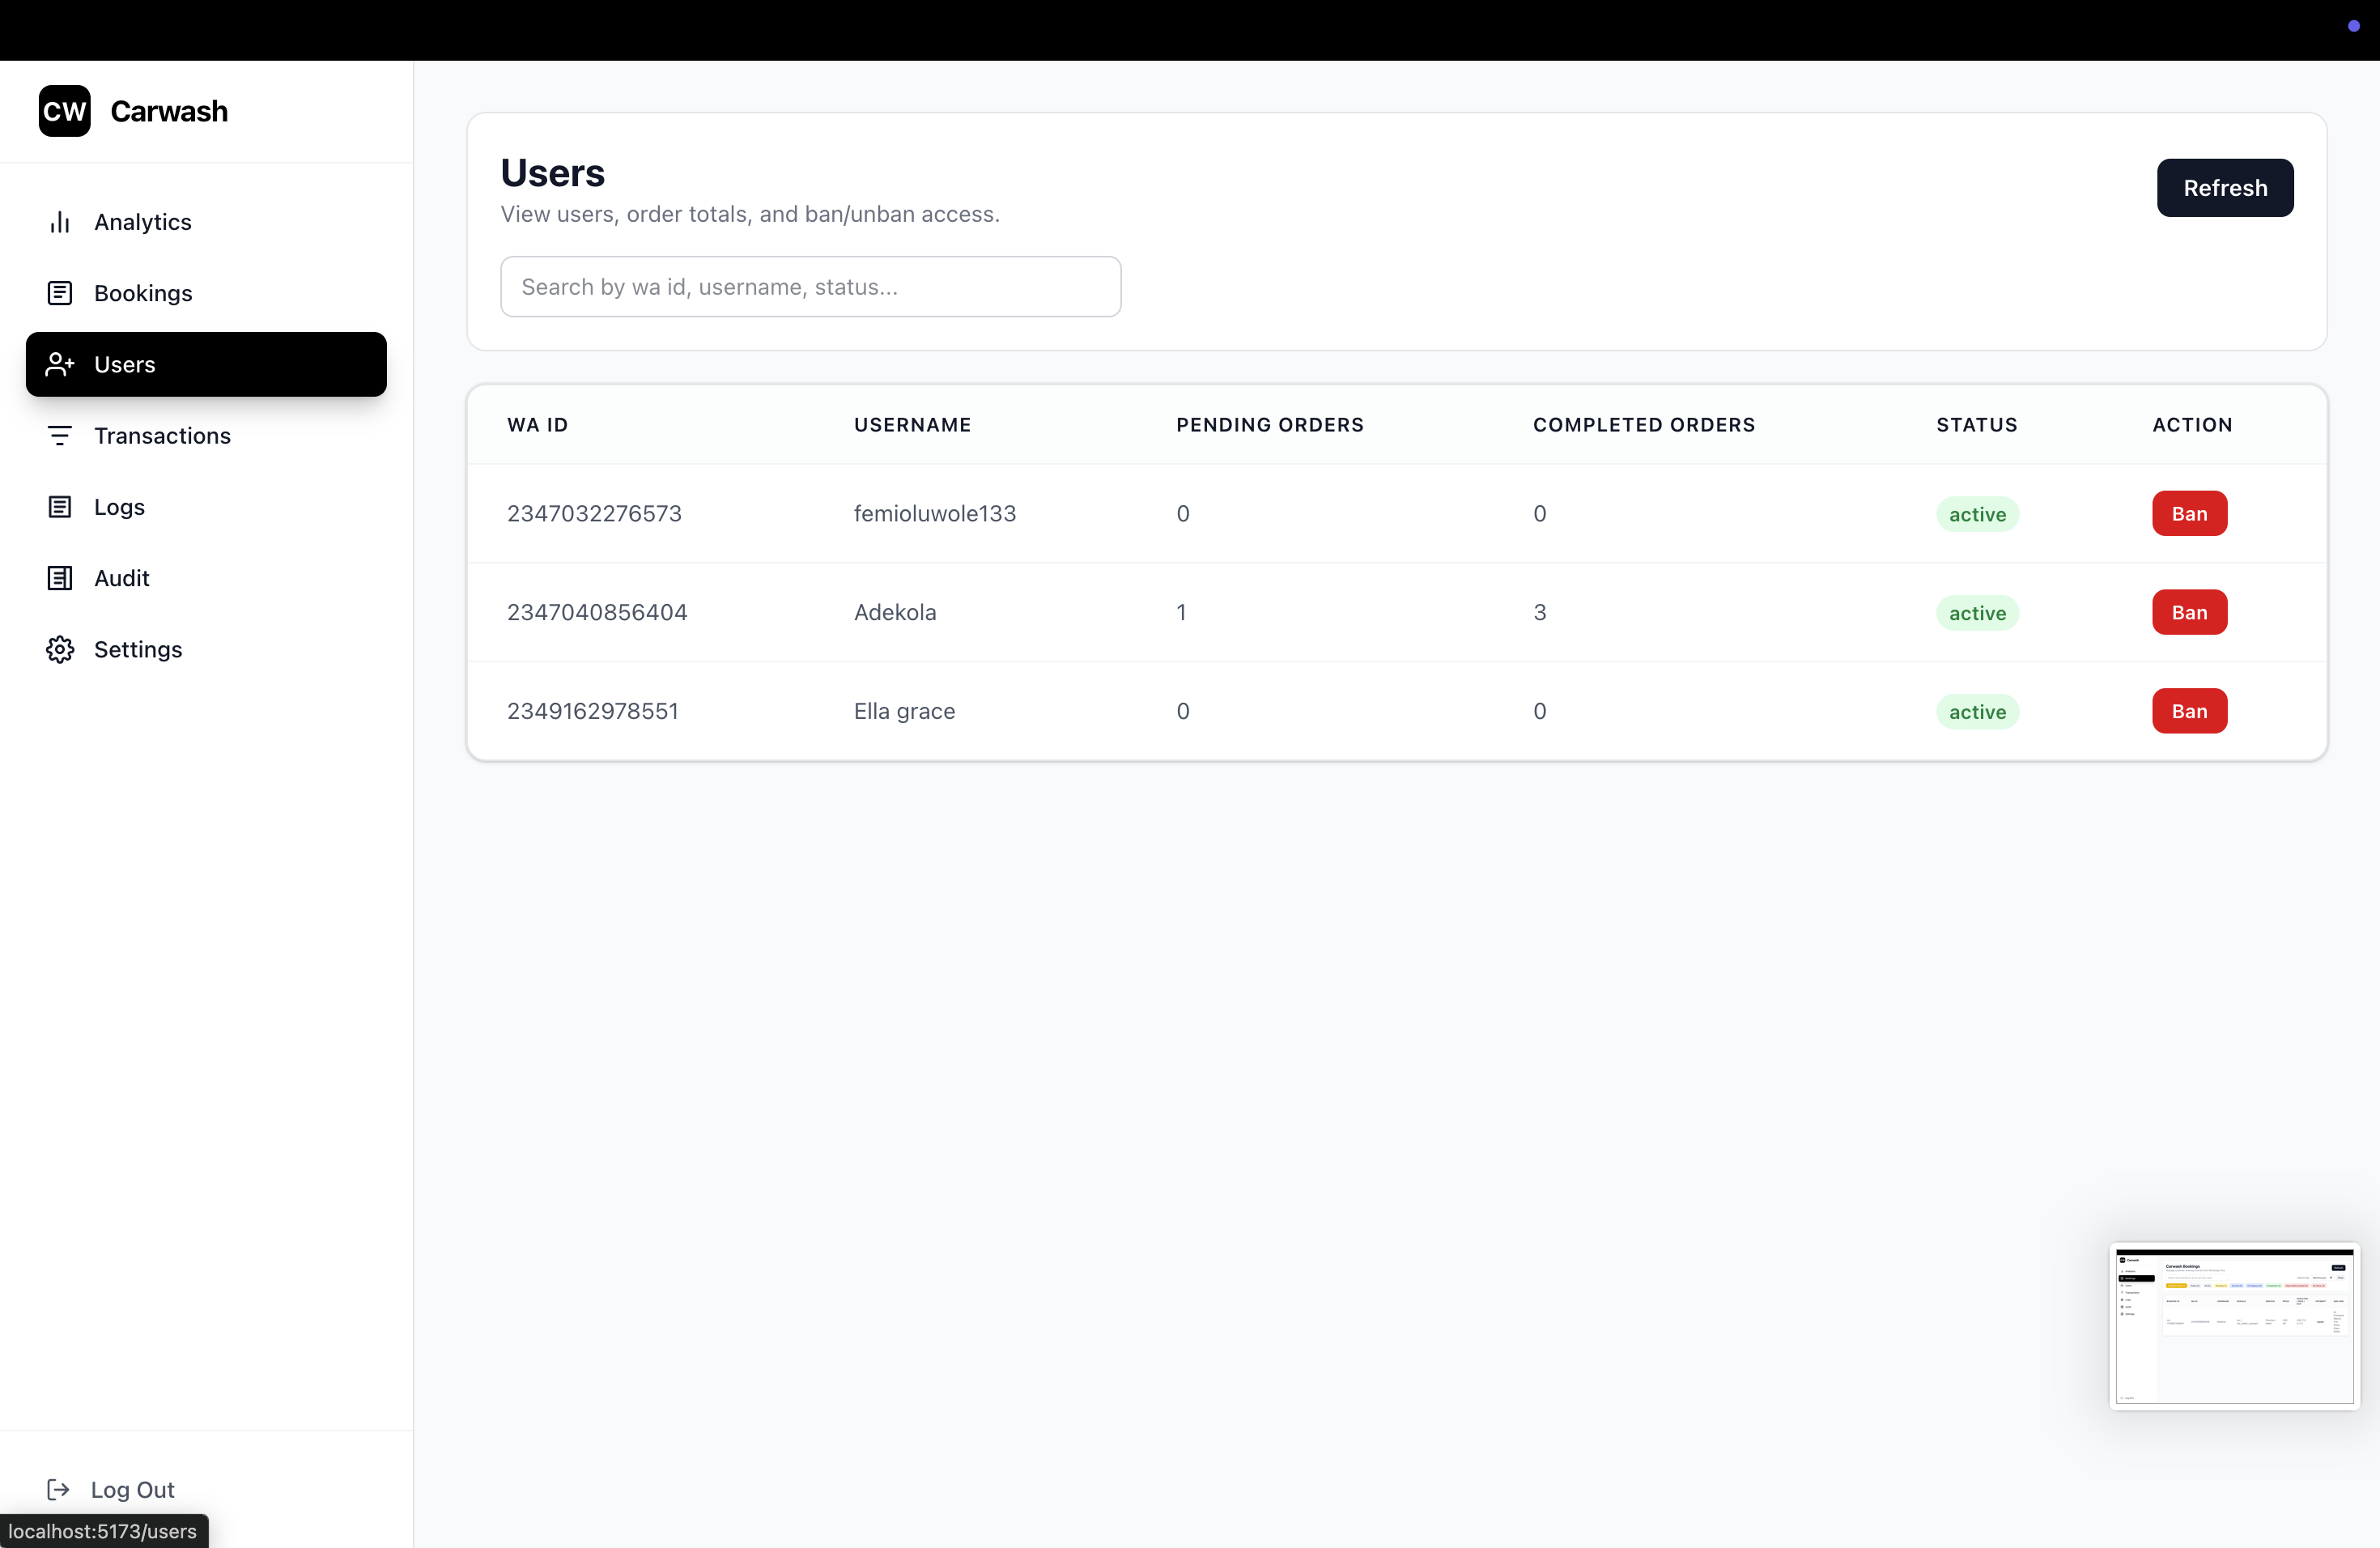Ban the user Adekola
Screen dimensions: 2380x1548
click(x=2188, y=612)
